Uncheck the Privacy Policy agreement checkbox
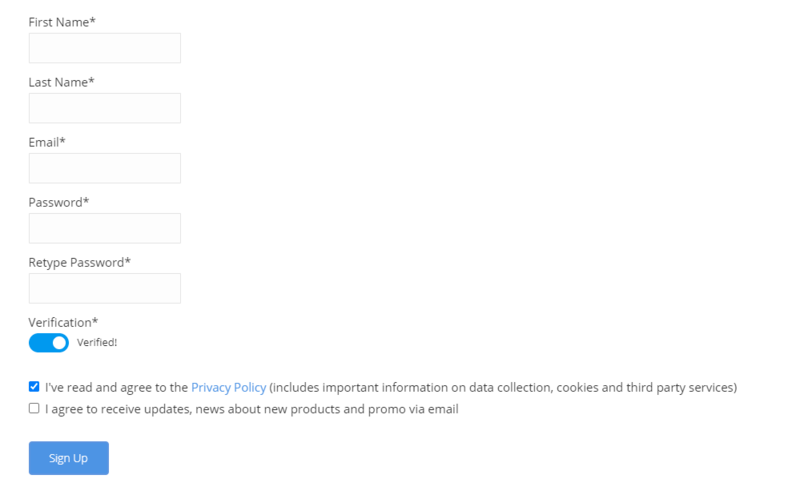Screen dimensions: 800x495 (34, 387)
